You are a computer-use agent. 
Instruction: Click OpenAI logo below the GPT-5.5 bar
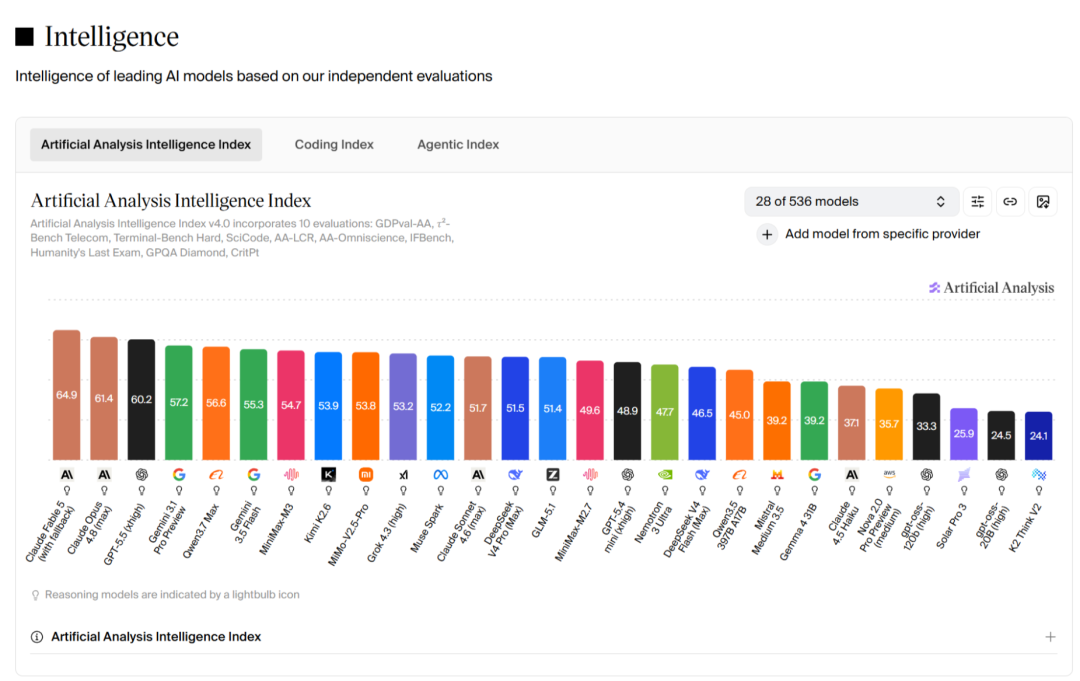pyautogui.click(x=142, y=474)
